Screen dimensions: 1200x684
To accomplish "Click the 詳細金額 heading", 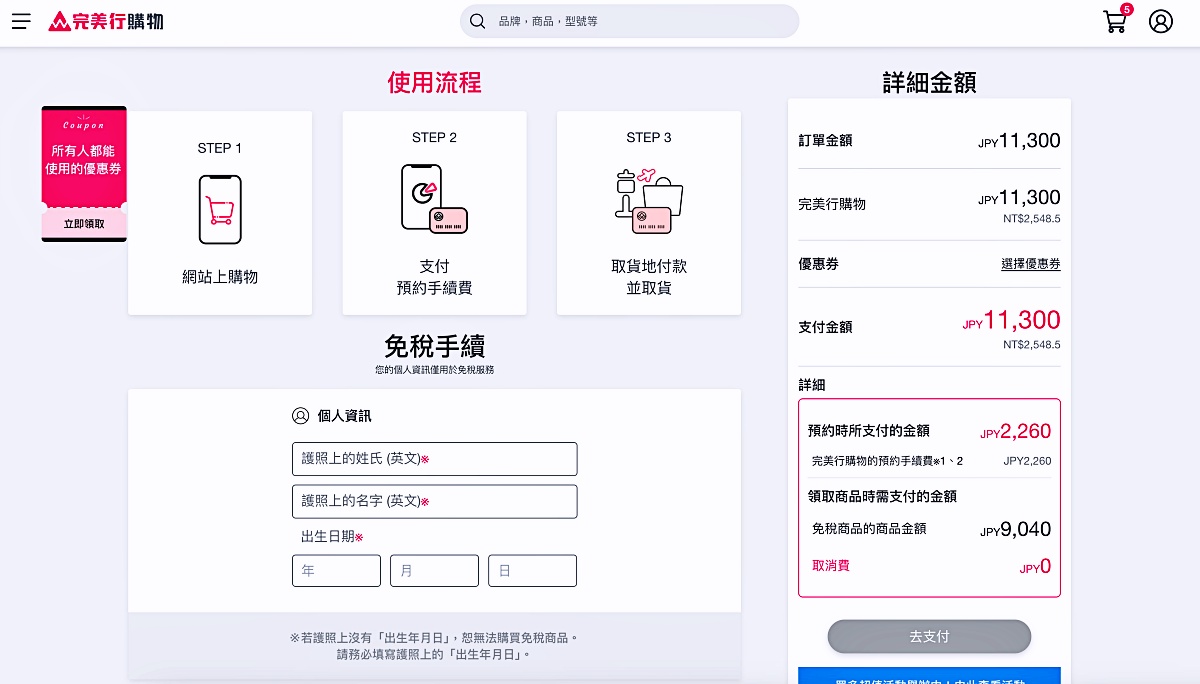I will [929, 82].
